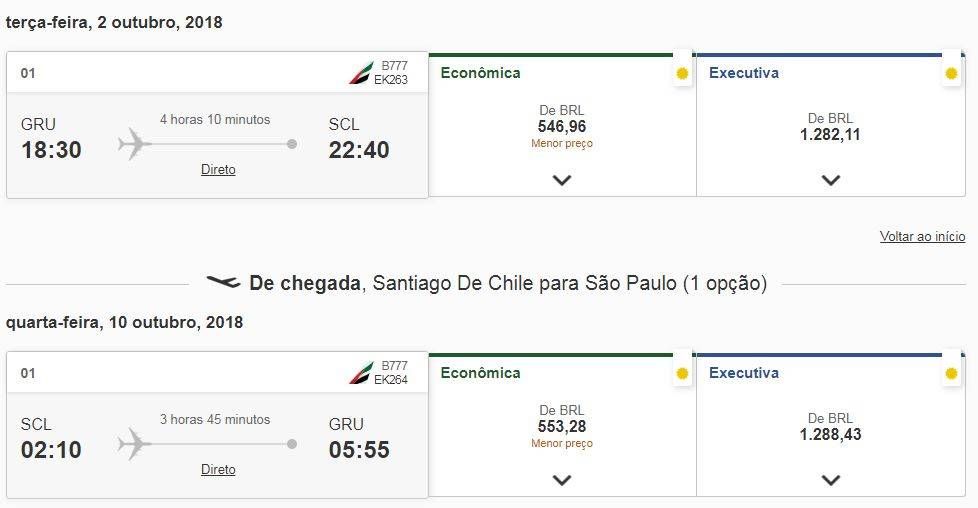Viewport: 978px width, 508px height.
Task: Click Emirates logo on flight EK263
Action: [361, 73]
